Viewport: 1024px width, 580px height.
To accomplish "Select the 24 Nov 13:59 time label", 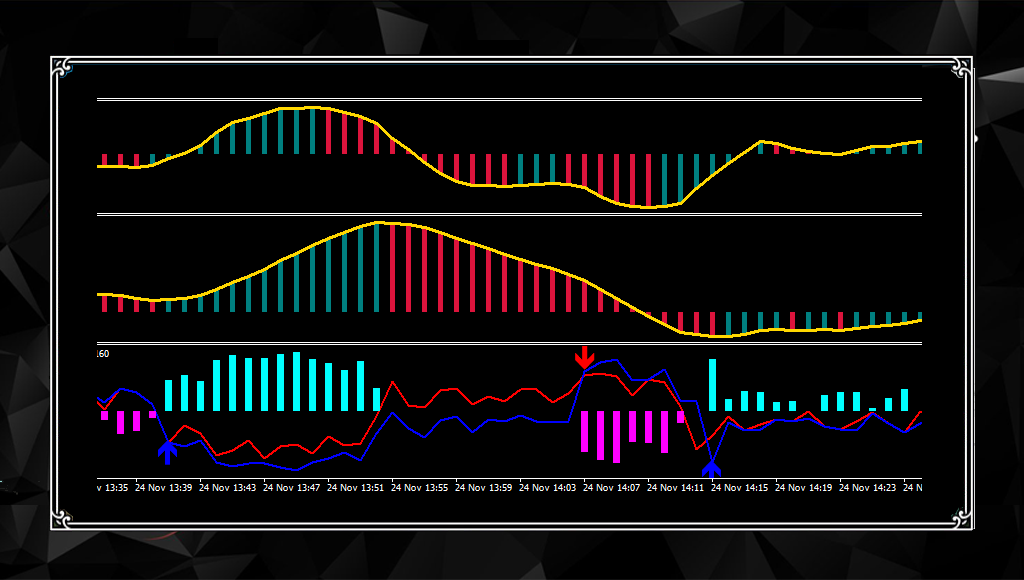I will [483, 488].
